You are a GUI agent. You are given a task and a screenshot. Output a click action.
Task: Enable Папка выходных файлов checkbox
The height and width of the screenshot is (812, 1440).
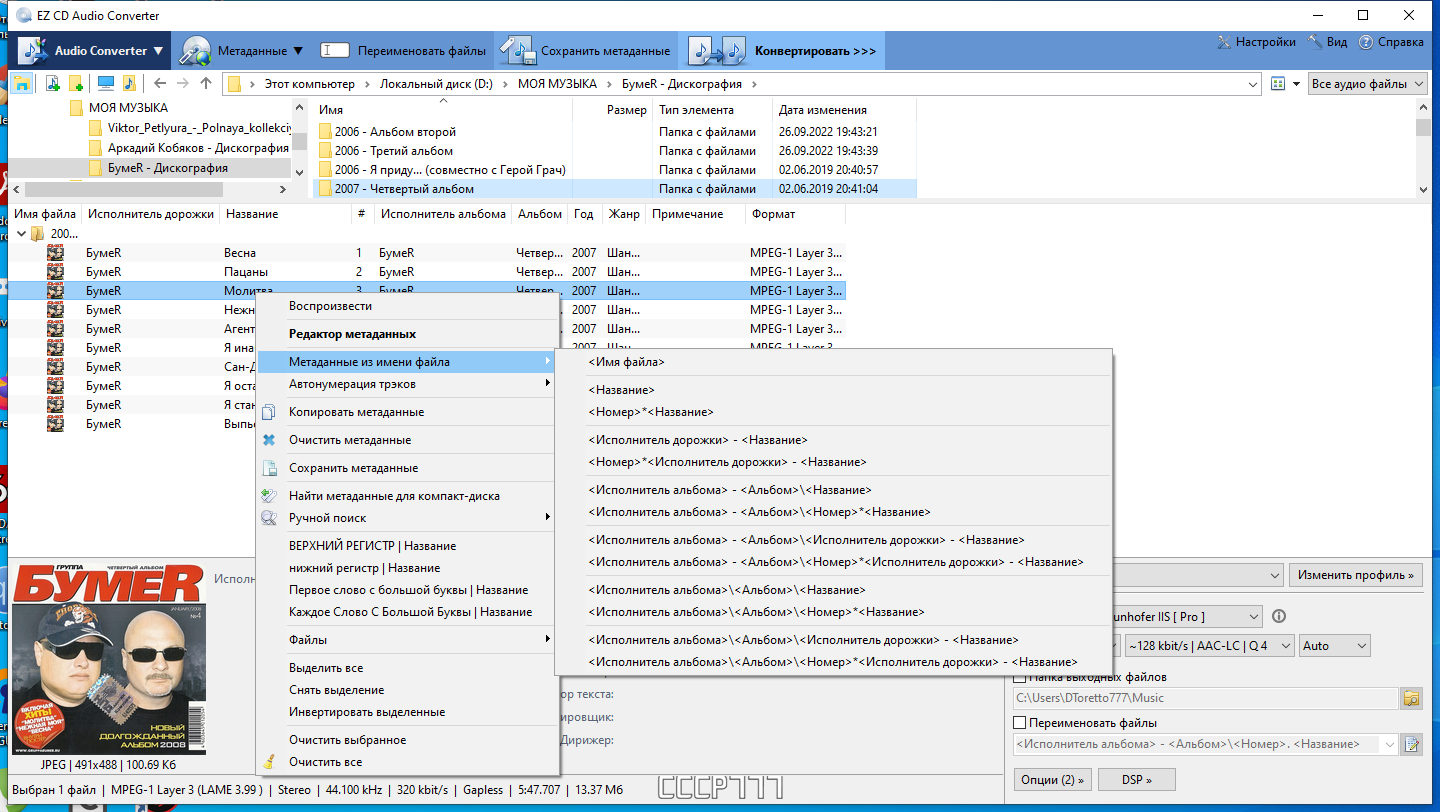click(1020, 677)
